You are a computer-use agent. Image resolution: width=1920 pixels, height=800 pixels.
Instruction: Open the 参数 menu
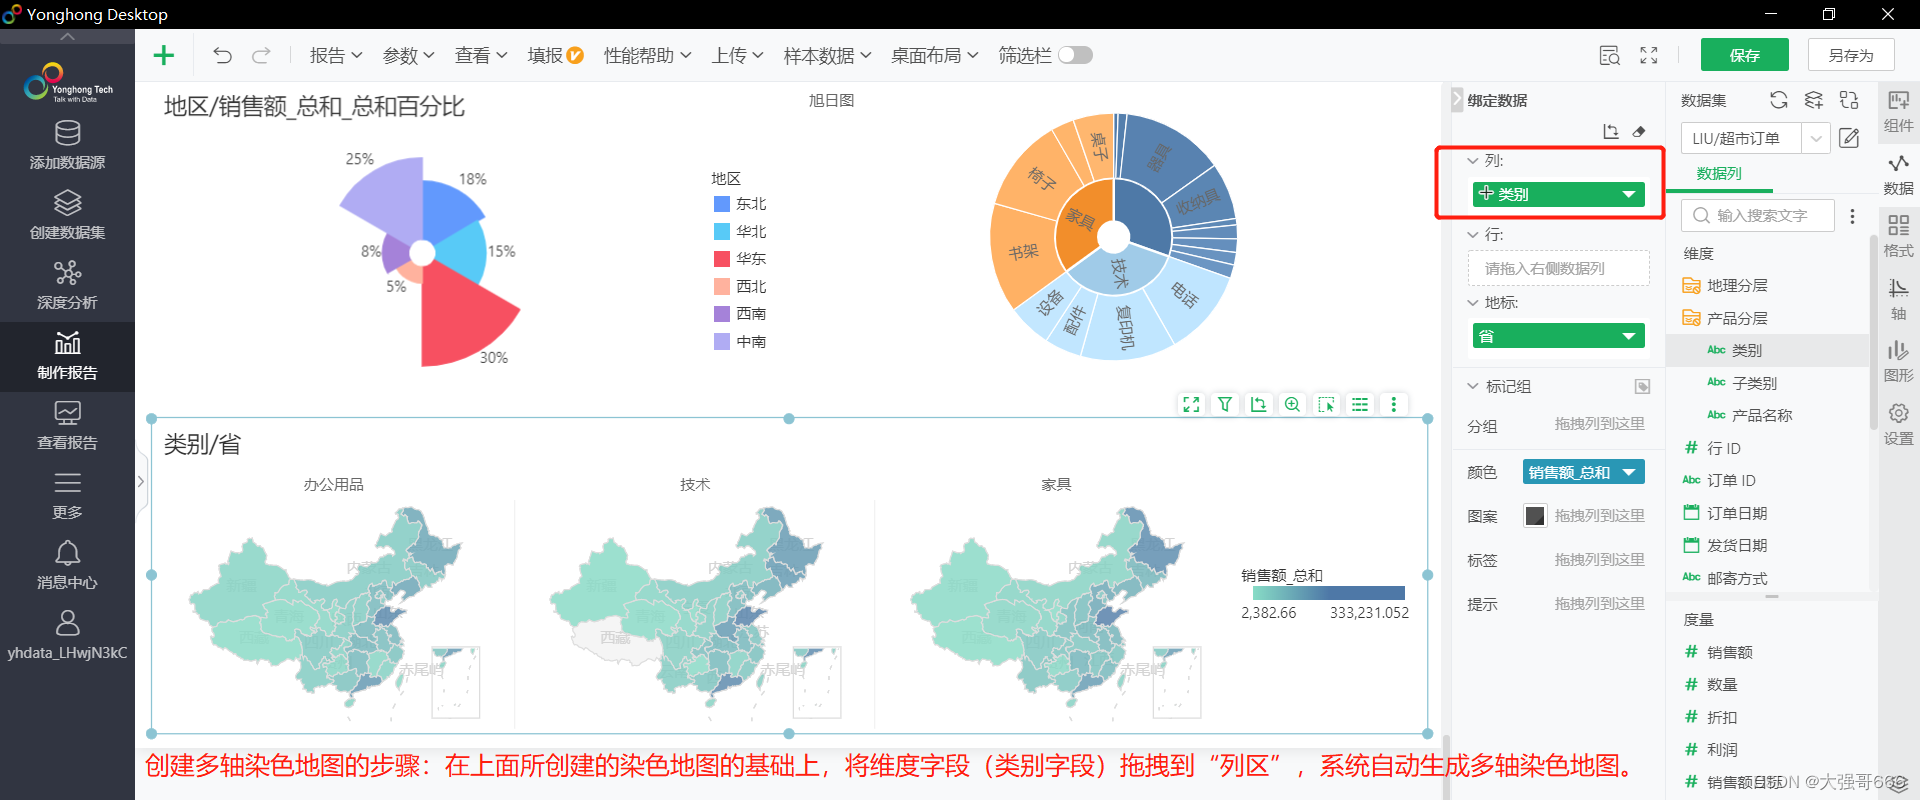click(x=408, y=55)
